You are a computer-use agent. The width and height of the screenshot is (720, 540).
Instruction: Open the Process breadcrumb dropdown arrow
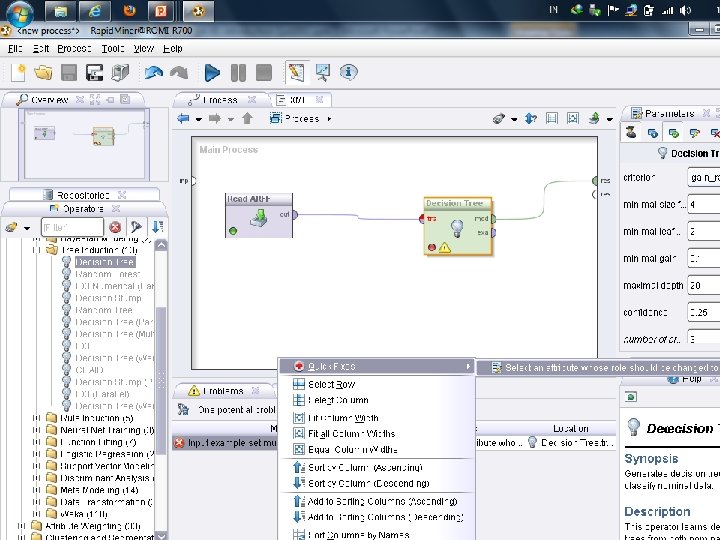329,119
